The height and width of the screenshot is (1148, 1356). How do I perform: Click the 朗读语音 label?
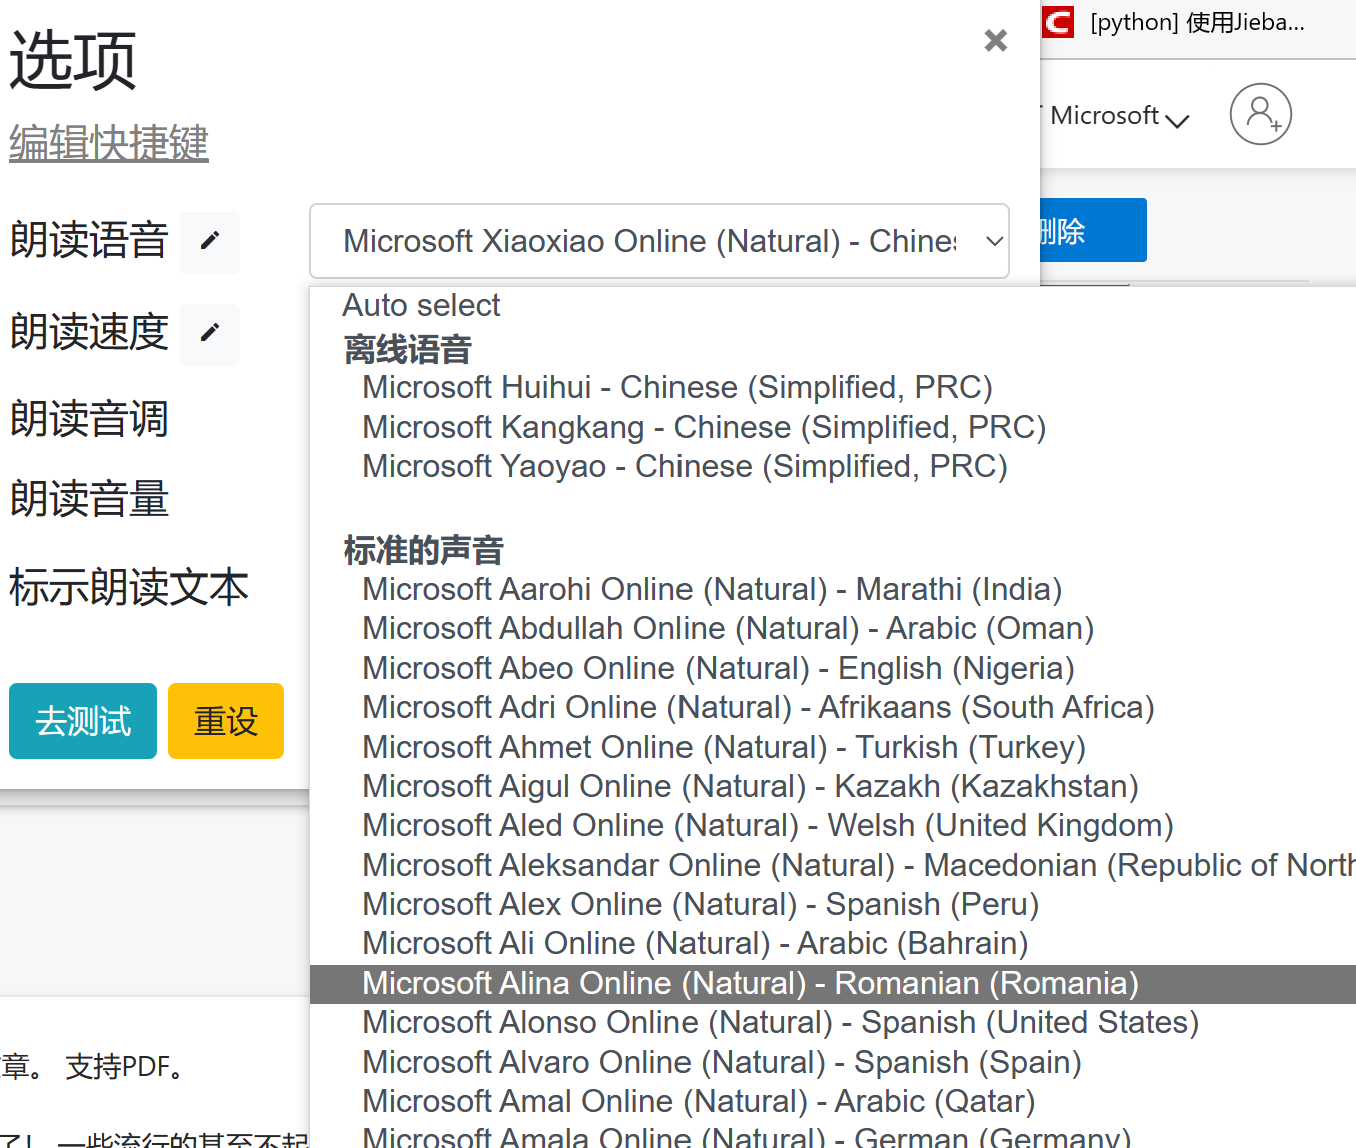[x=89, y=241]
